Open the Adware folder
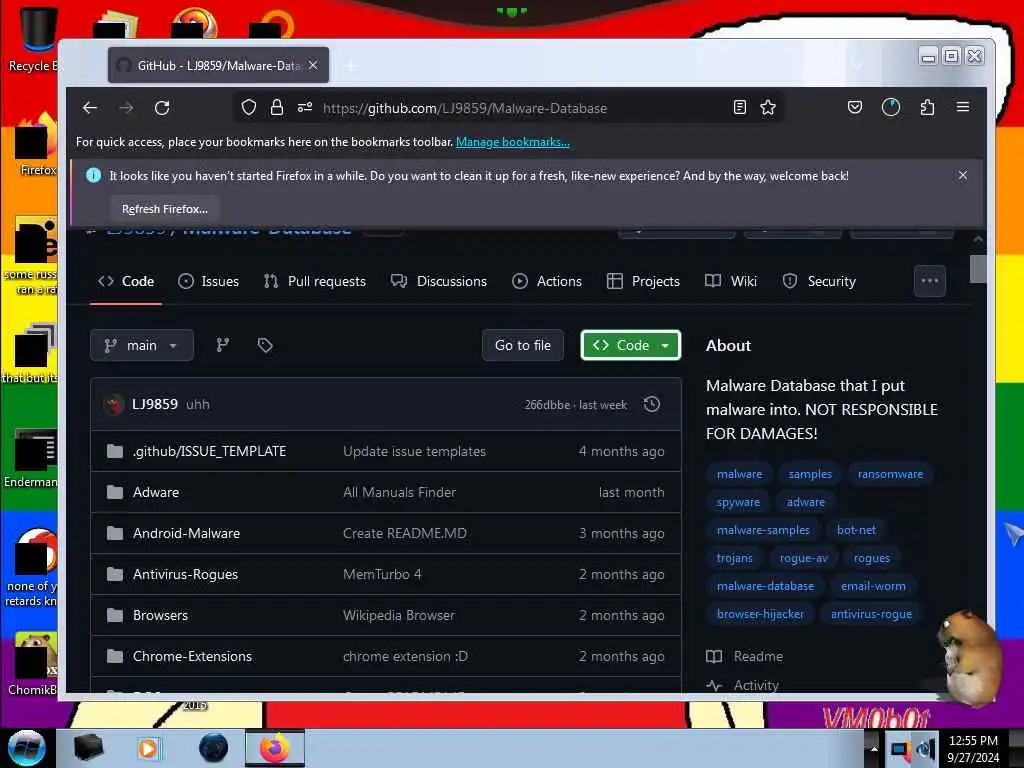 click(x=155, y=492)
